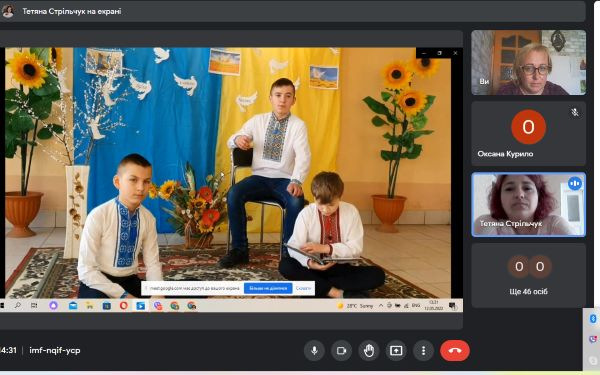
Task: Click the muted mic icon on Оксана Курило
Action: point(574,112)
